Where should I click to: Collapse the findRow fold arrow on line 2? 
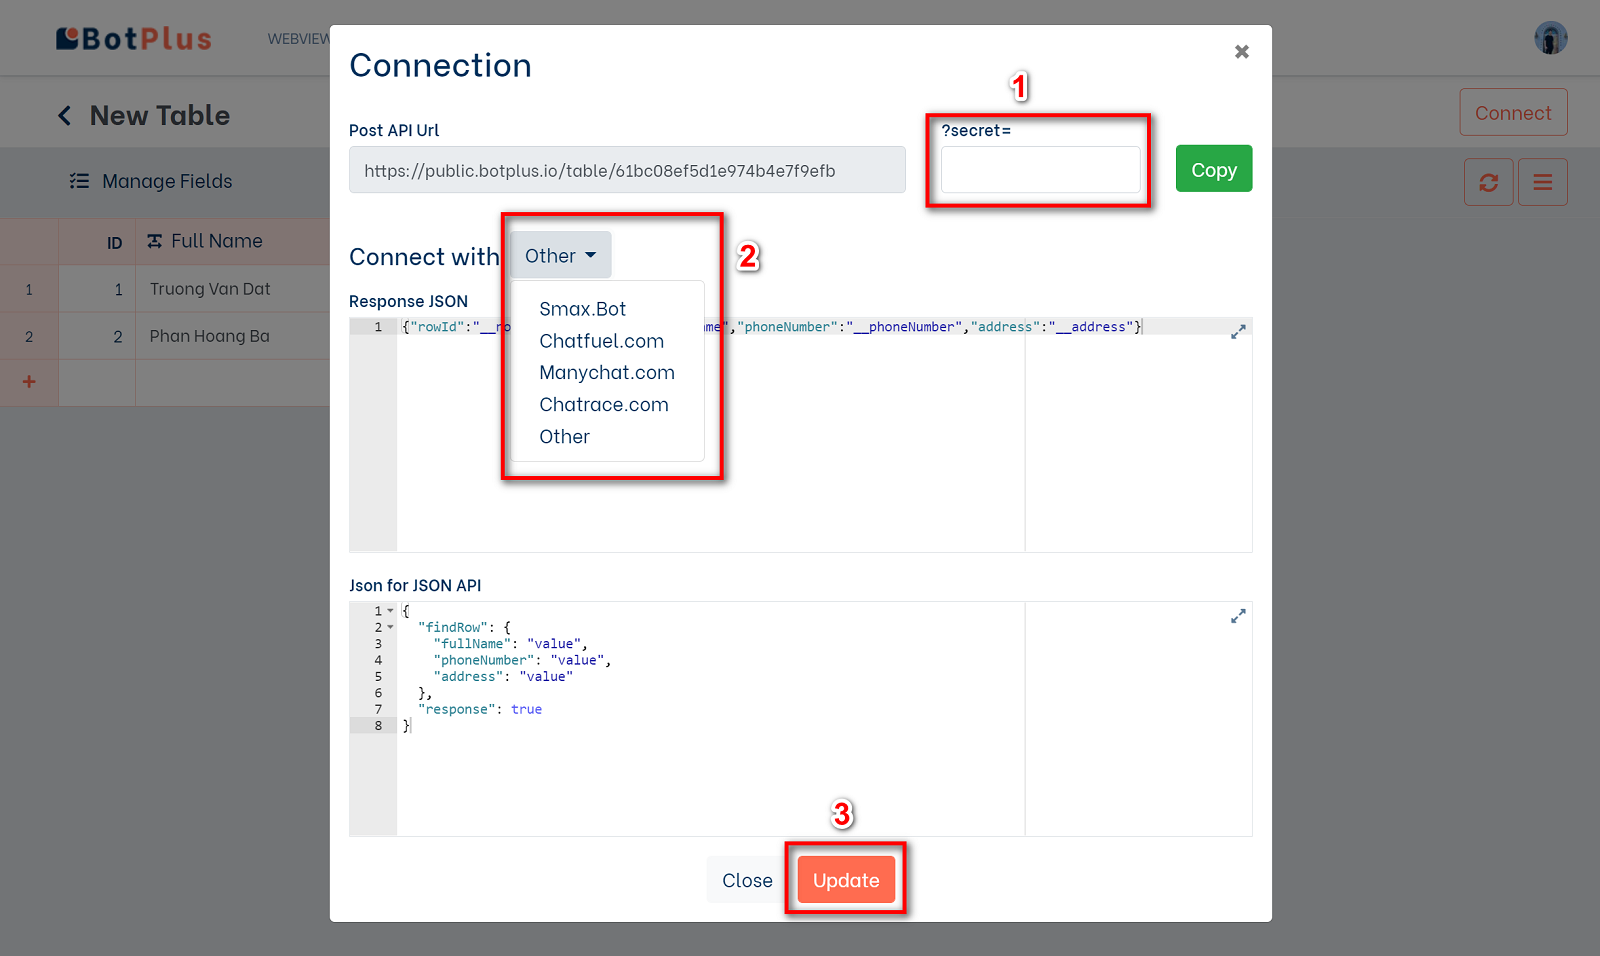tap(390, 628)
